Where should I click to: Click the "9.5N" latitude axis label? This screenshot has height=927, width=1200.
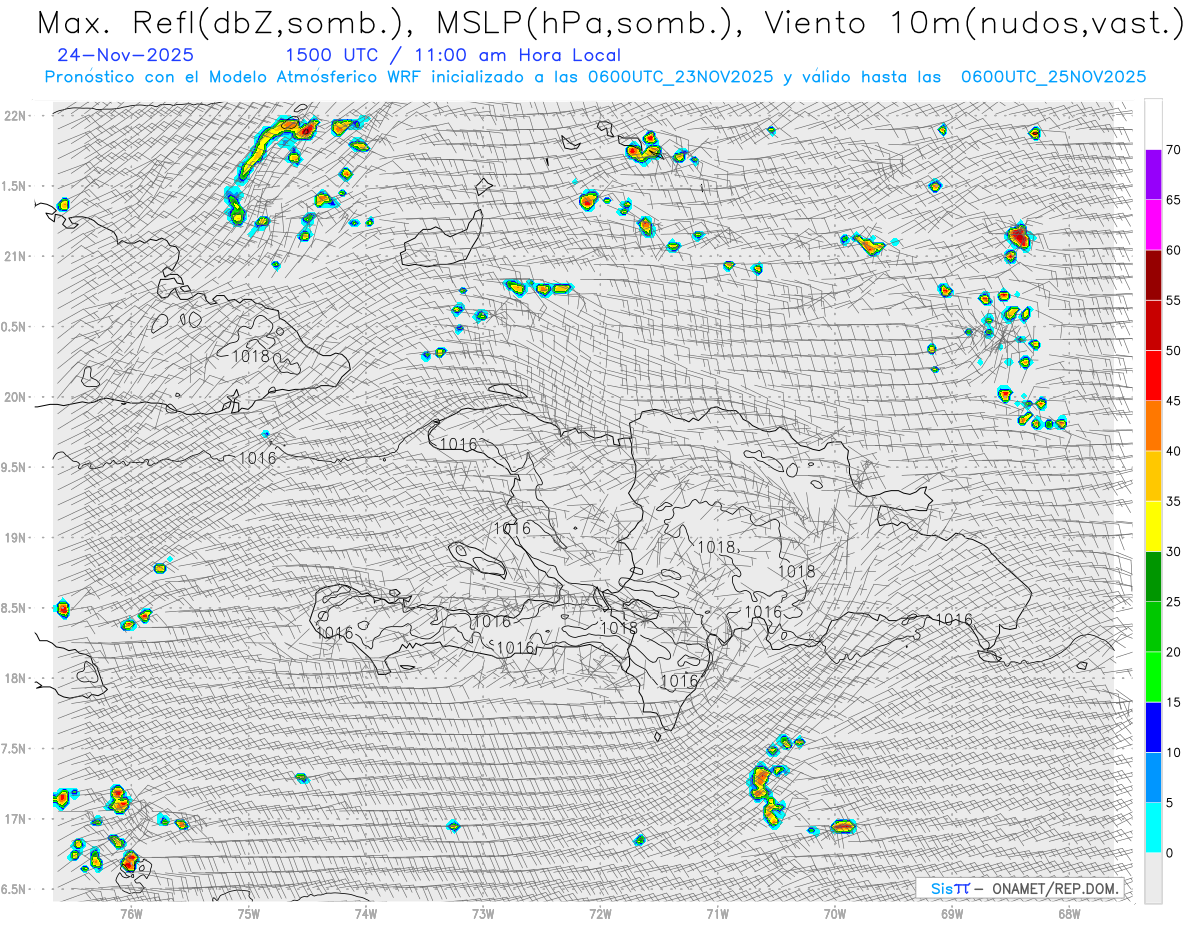15,467
